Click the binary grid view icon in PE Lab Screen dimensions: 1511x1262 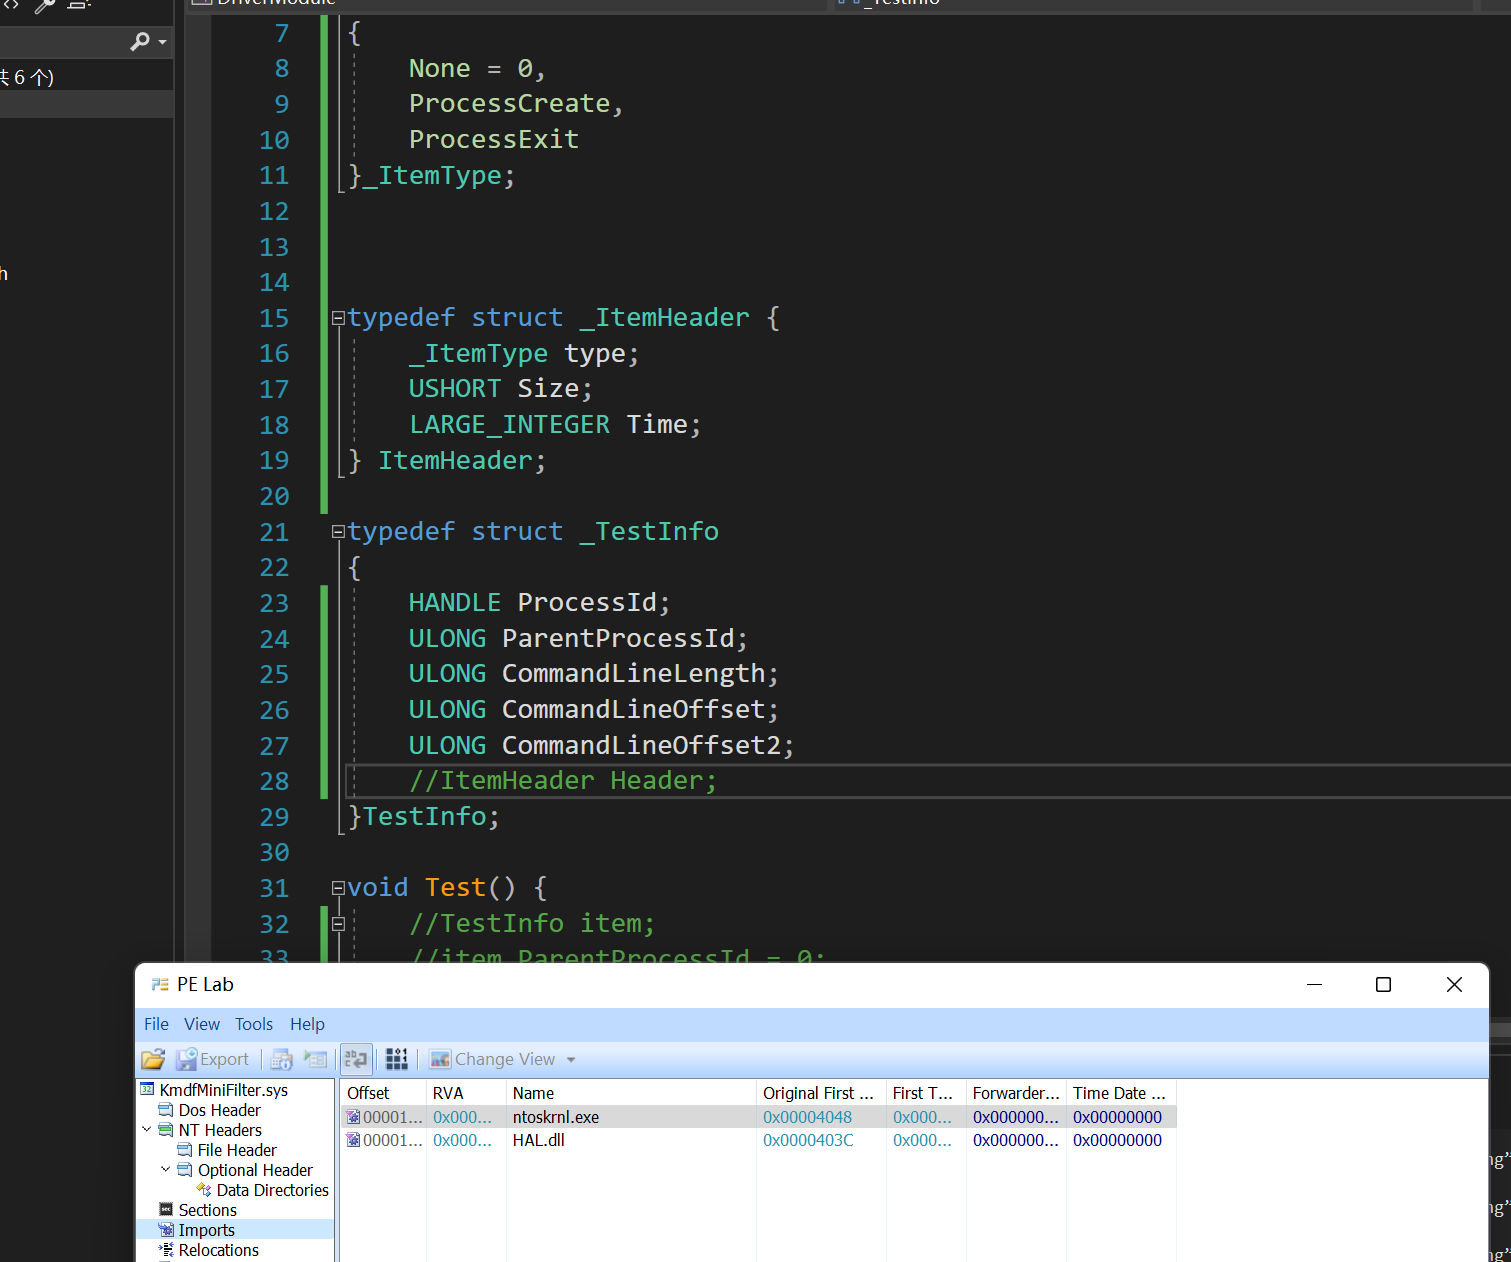[397, 1059]
